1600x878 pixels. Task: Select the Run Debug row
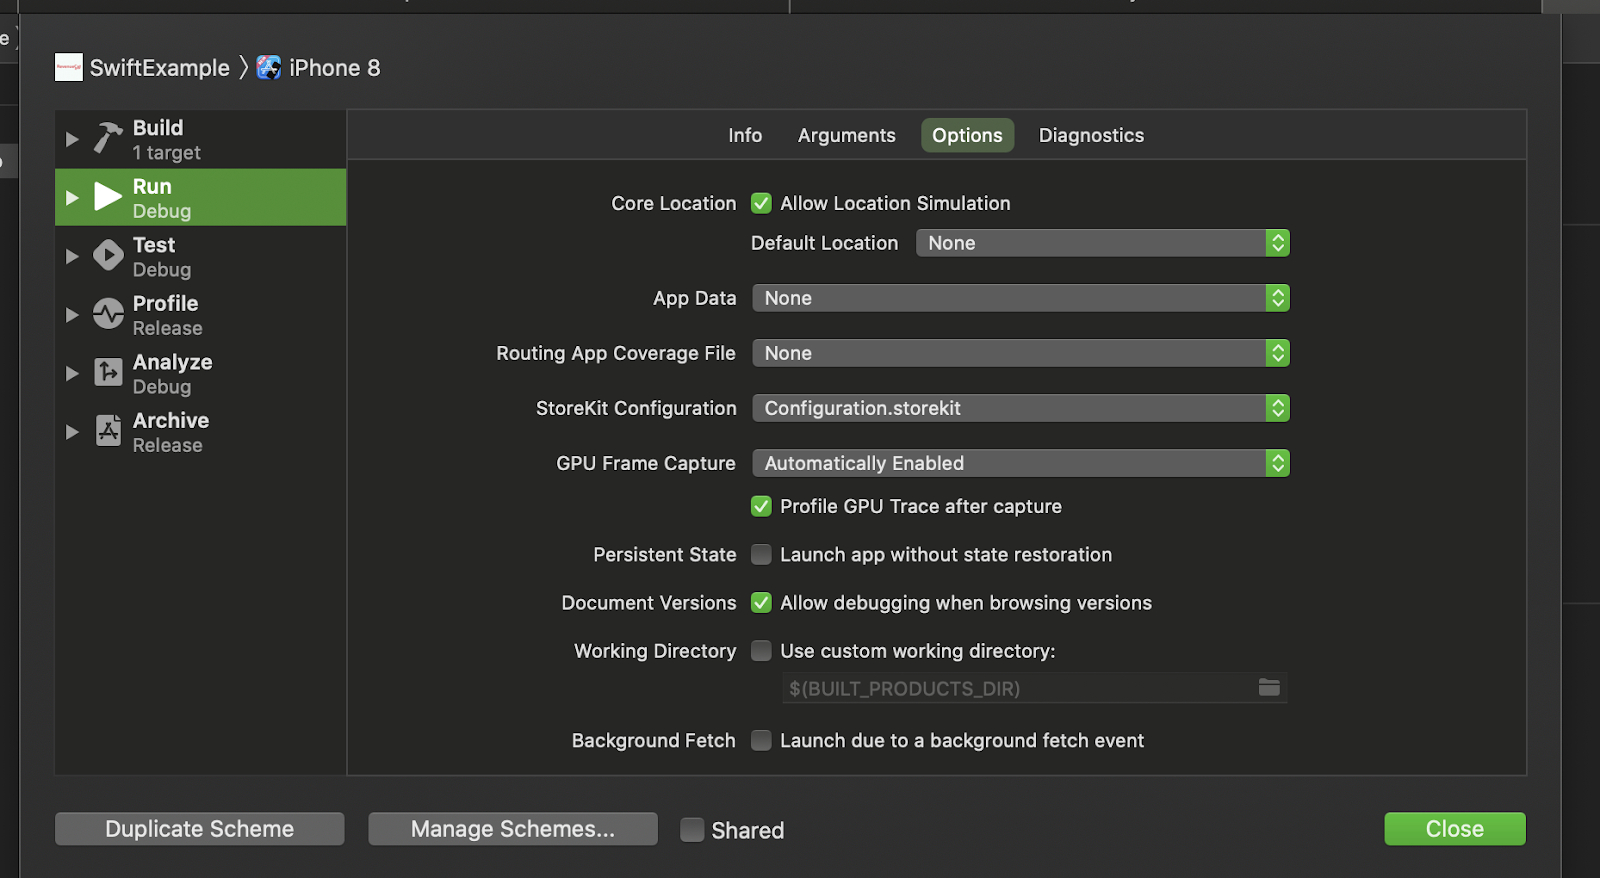click(201, 197)
